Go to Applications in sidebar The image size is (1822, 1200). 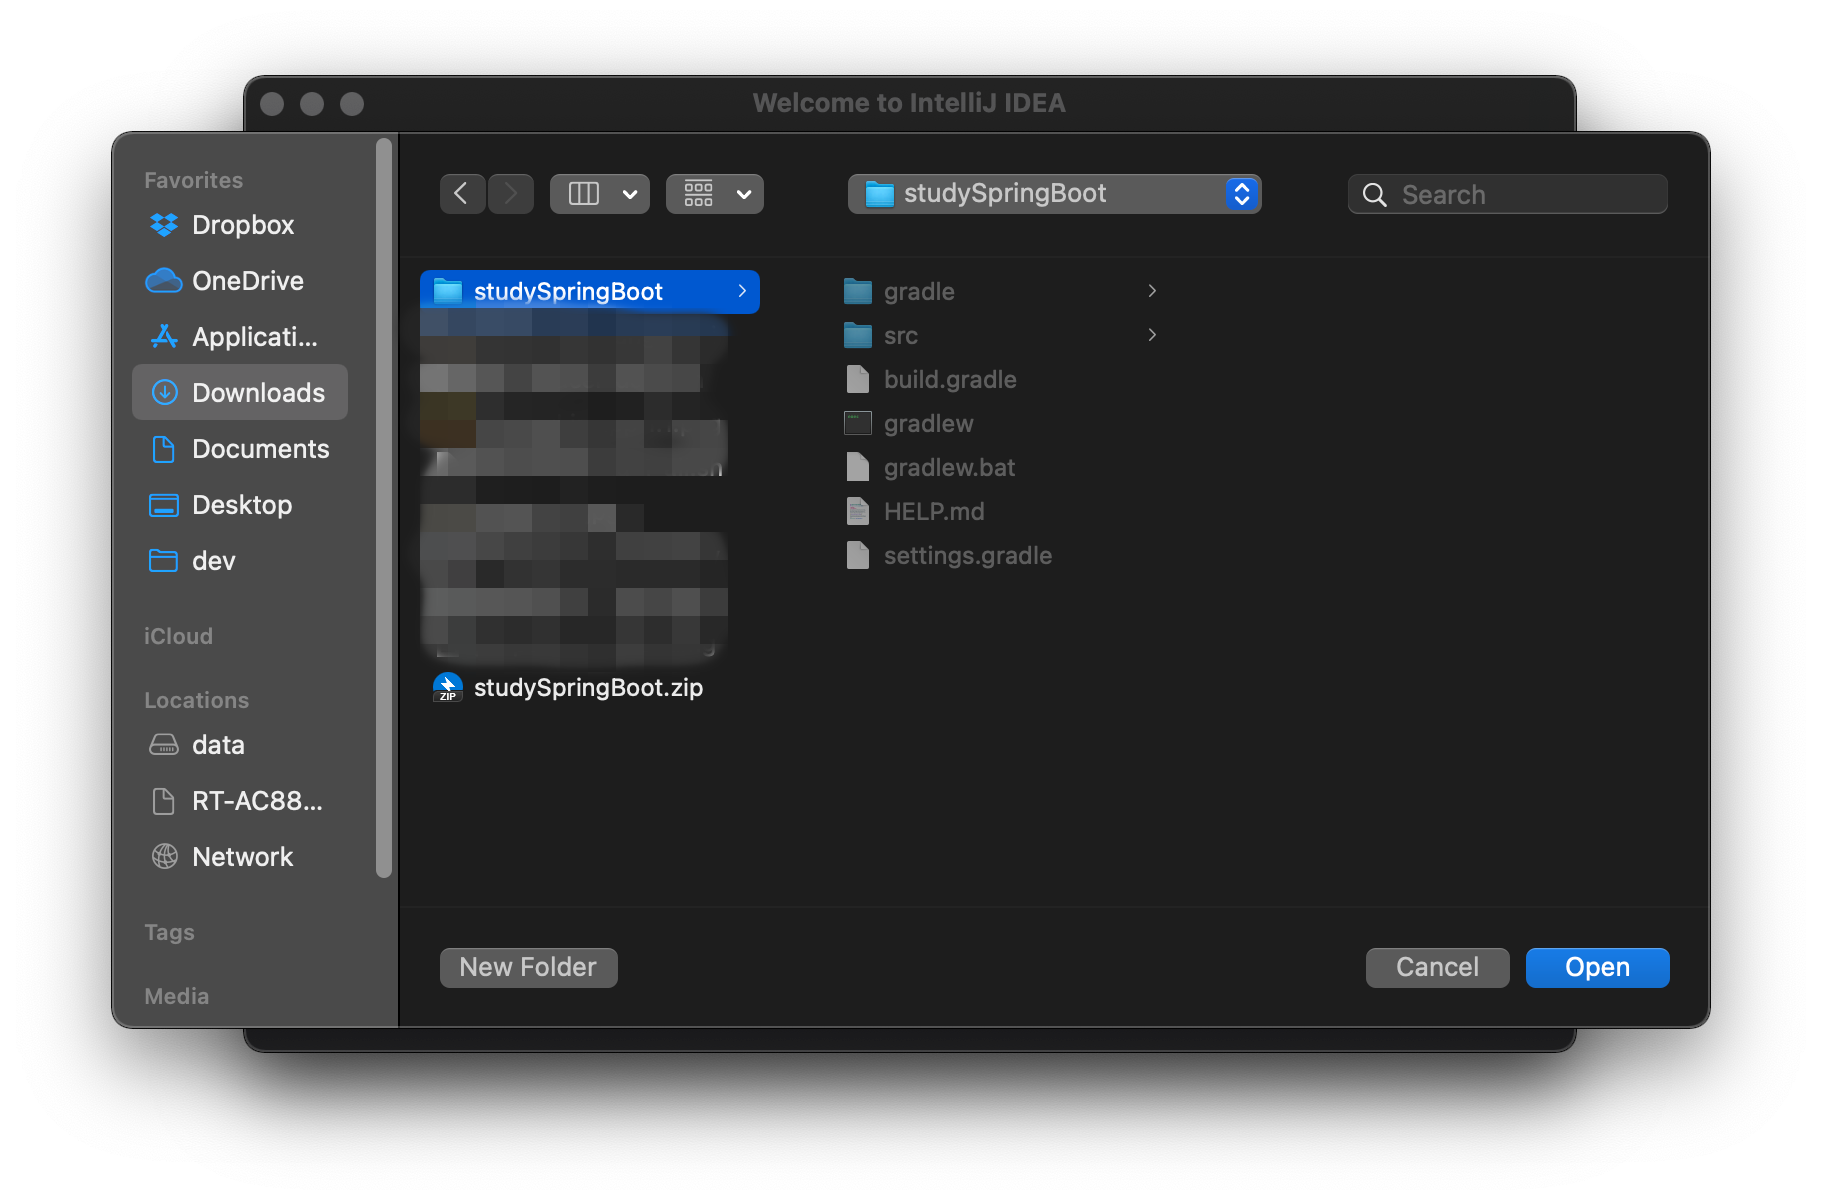[254, 337]
